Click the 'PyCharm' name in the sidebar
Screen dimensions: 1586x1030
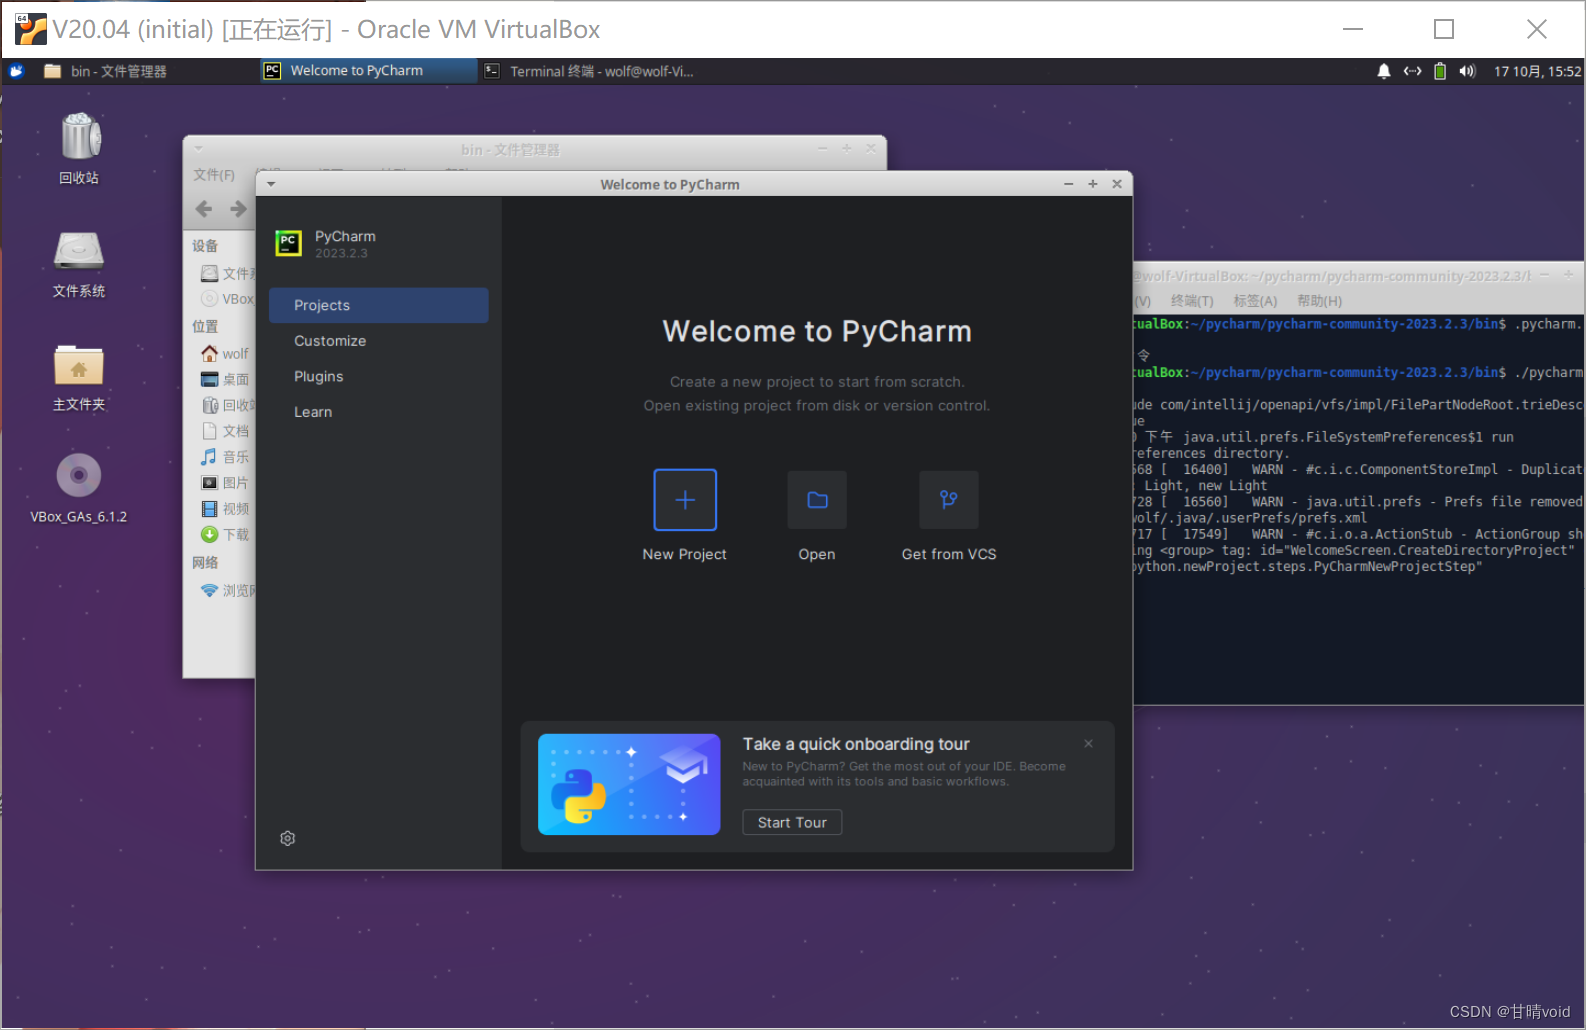tap(345, 236)
